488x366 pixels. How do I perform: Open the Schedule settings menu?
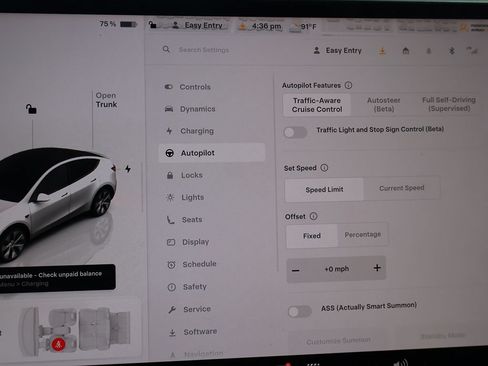pyautogui.click(x=199, y=264)
